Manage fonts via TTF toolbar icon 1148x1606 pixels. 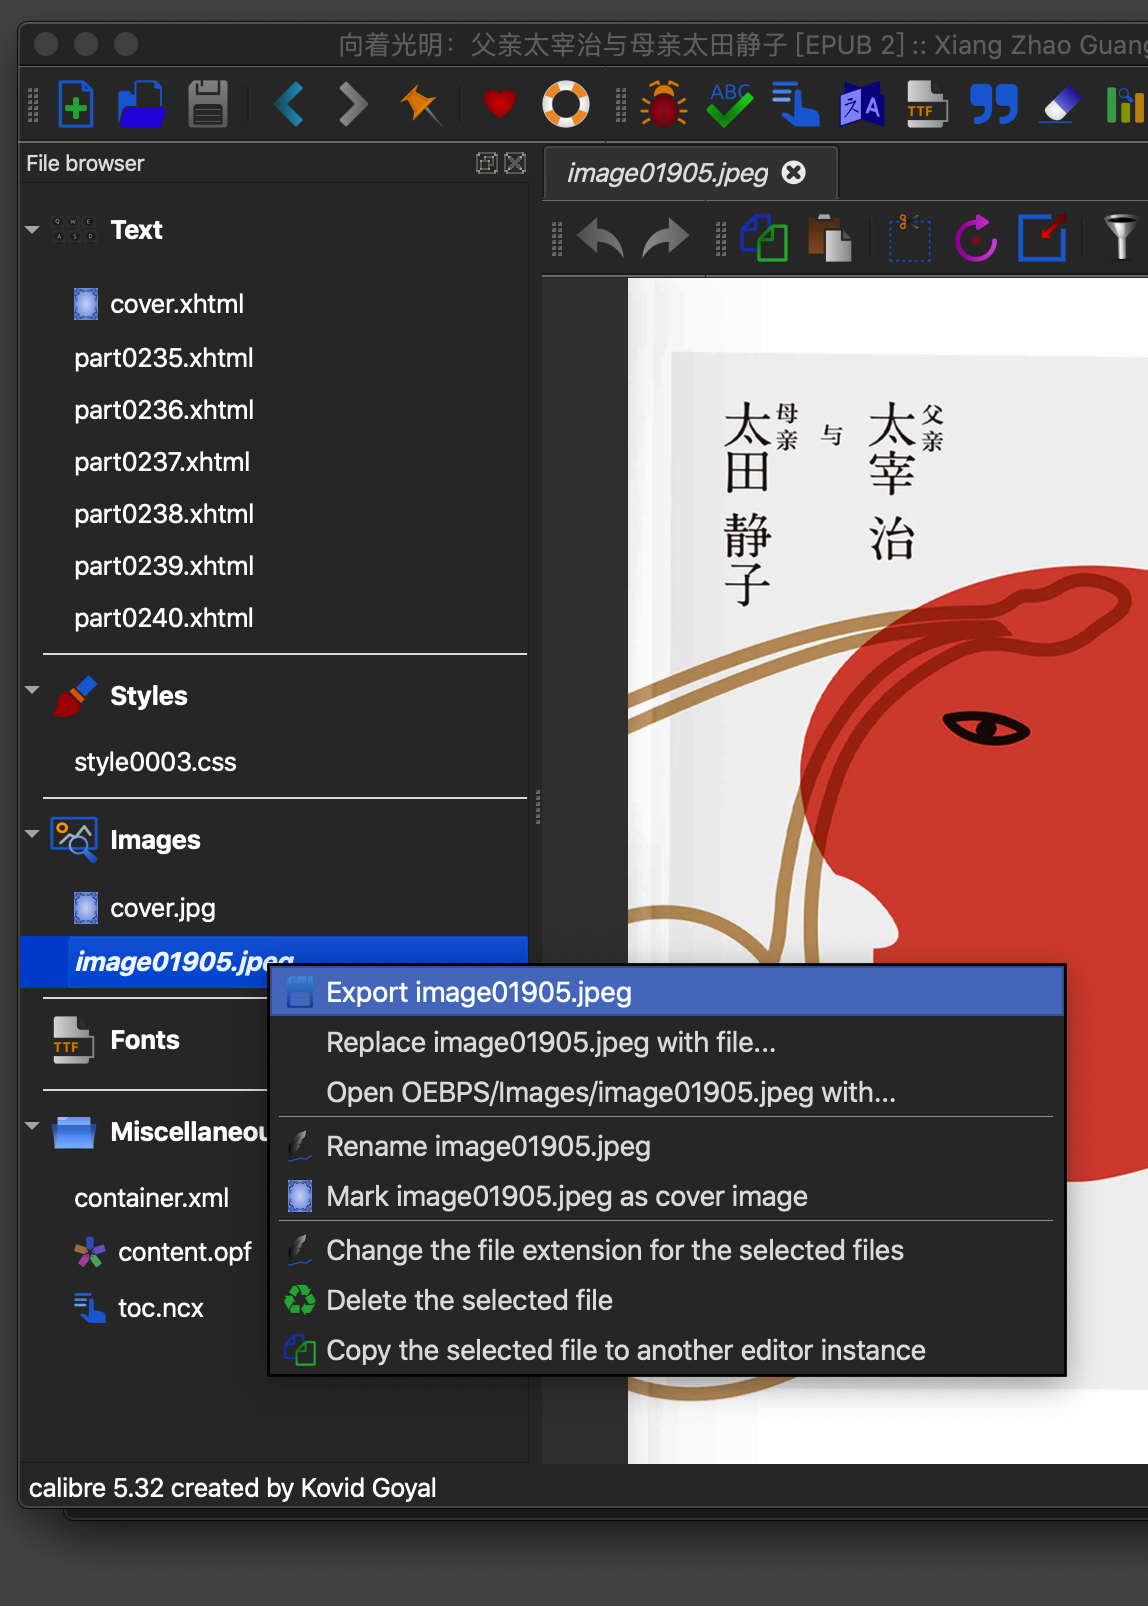[927, 104]
